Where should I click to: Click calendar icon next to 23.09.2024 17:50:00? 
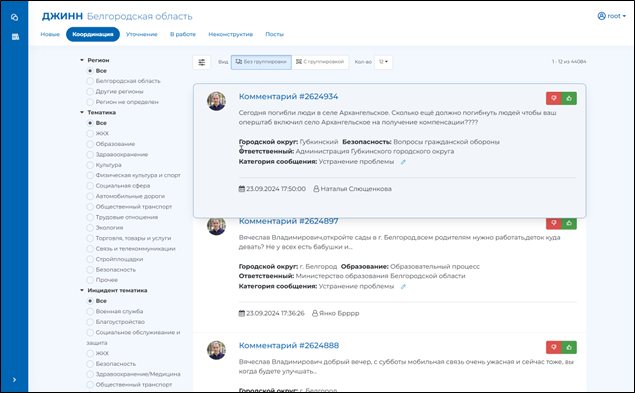click(242, 189)
